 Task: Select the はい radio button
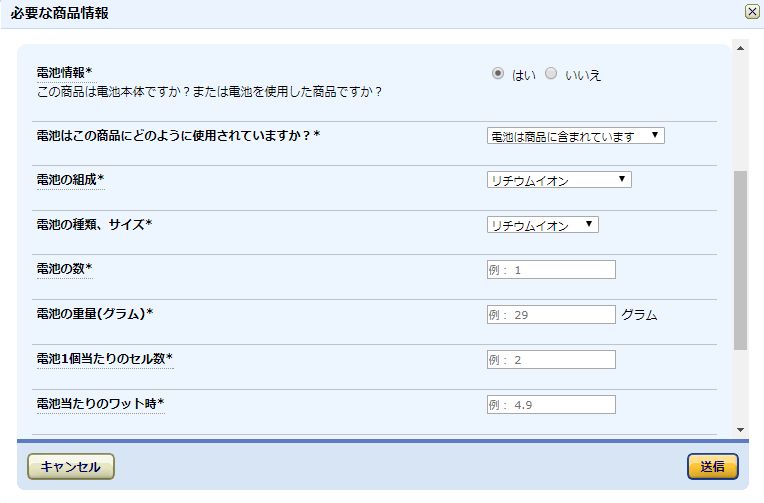(x=497, y=74)
